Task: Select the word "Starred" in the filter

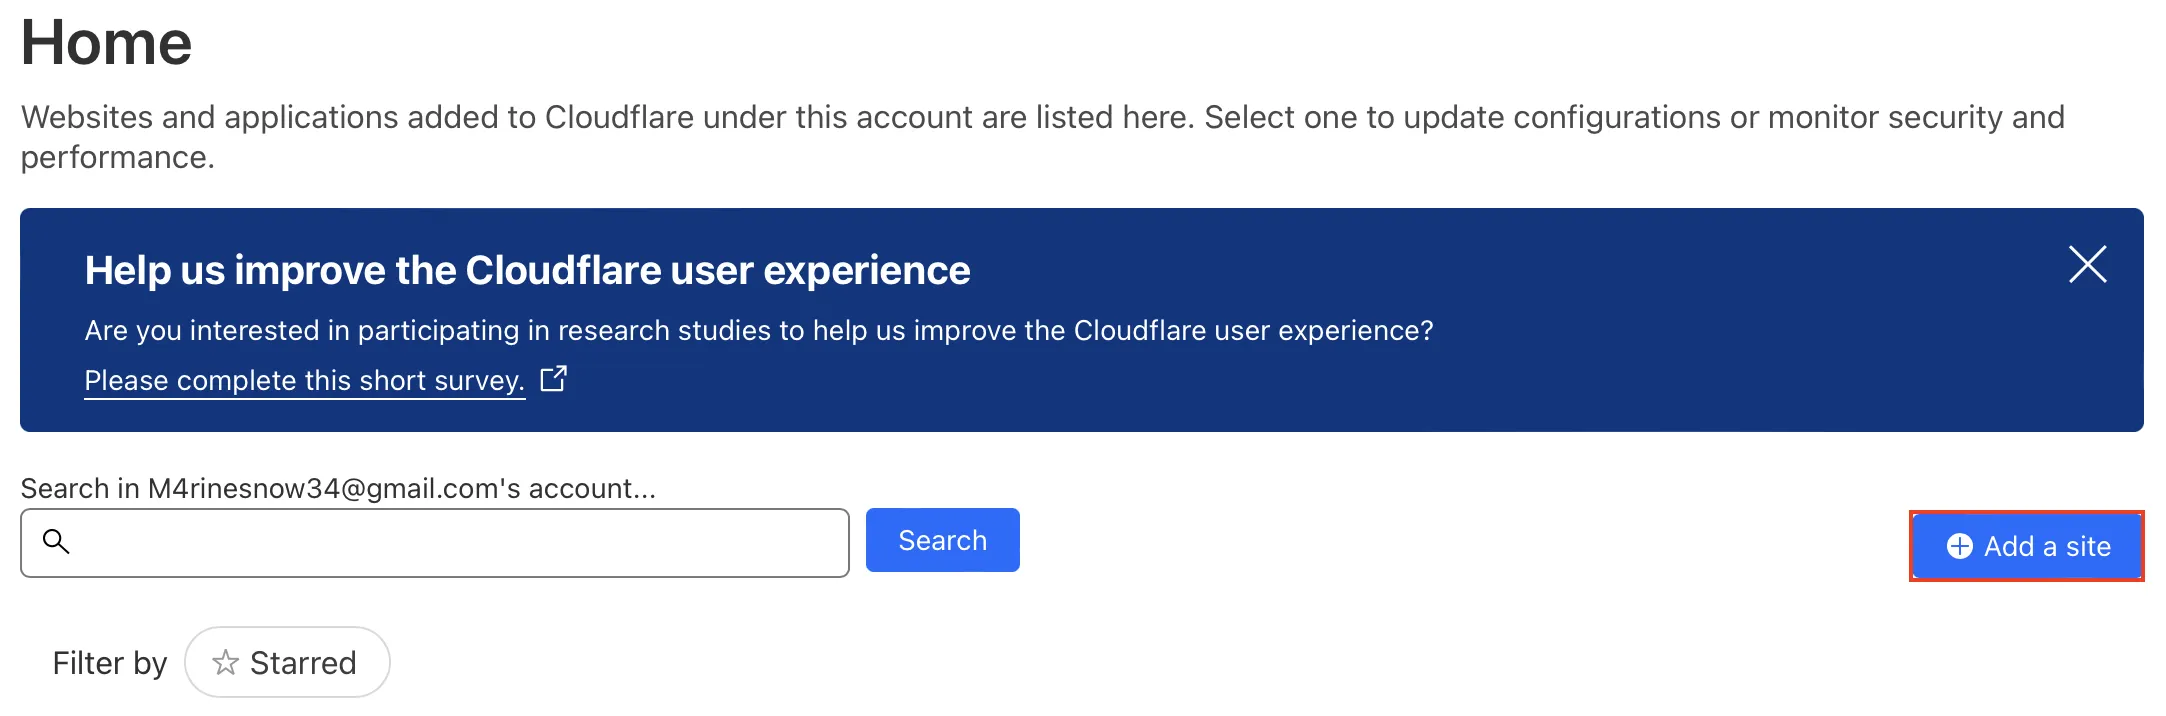Action: pos(303,663)
